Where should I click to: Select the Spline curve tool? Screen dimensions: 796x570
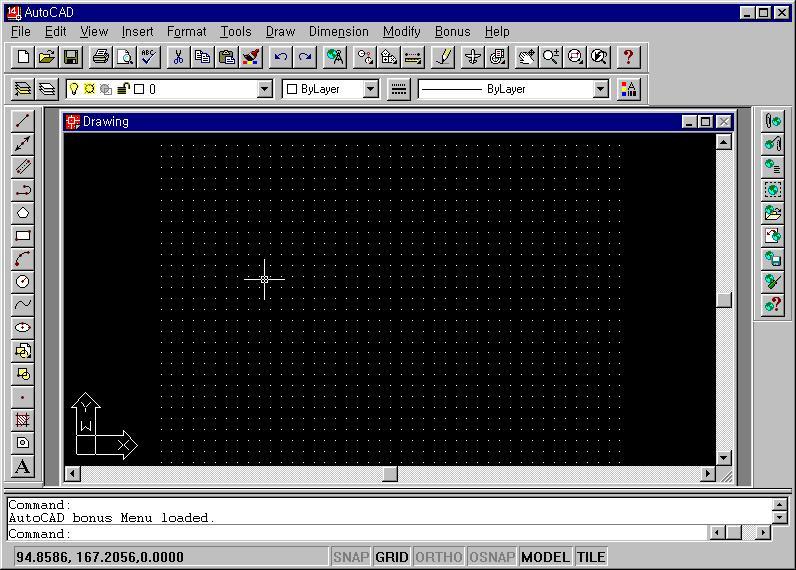22,305
